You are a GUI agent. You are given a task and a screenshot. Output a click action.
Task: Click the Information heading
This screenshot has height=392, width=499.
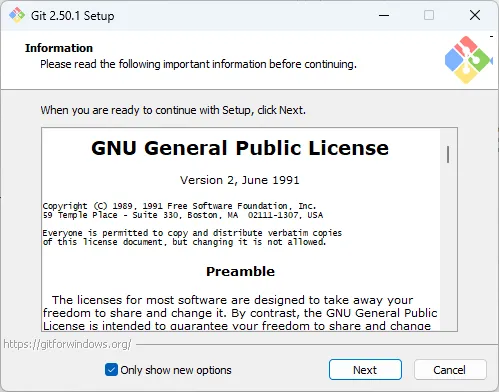point(59,48)
